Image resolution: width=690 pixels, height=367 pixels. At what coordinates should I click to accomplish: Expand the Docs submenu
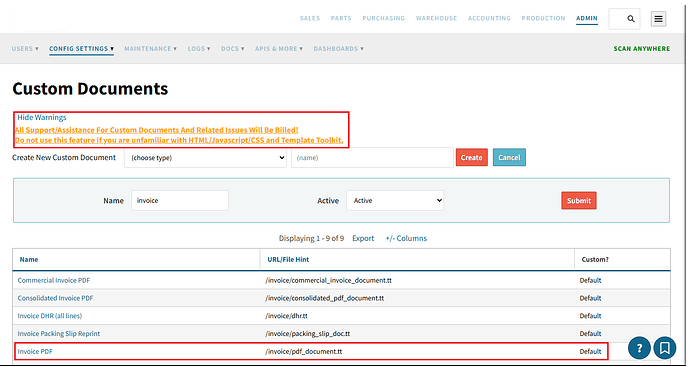tap(233, 49)
